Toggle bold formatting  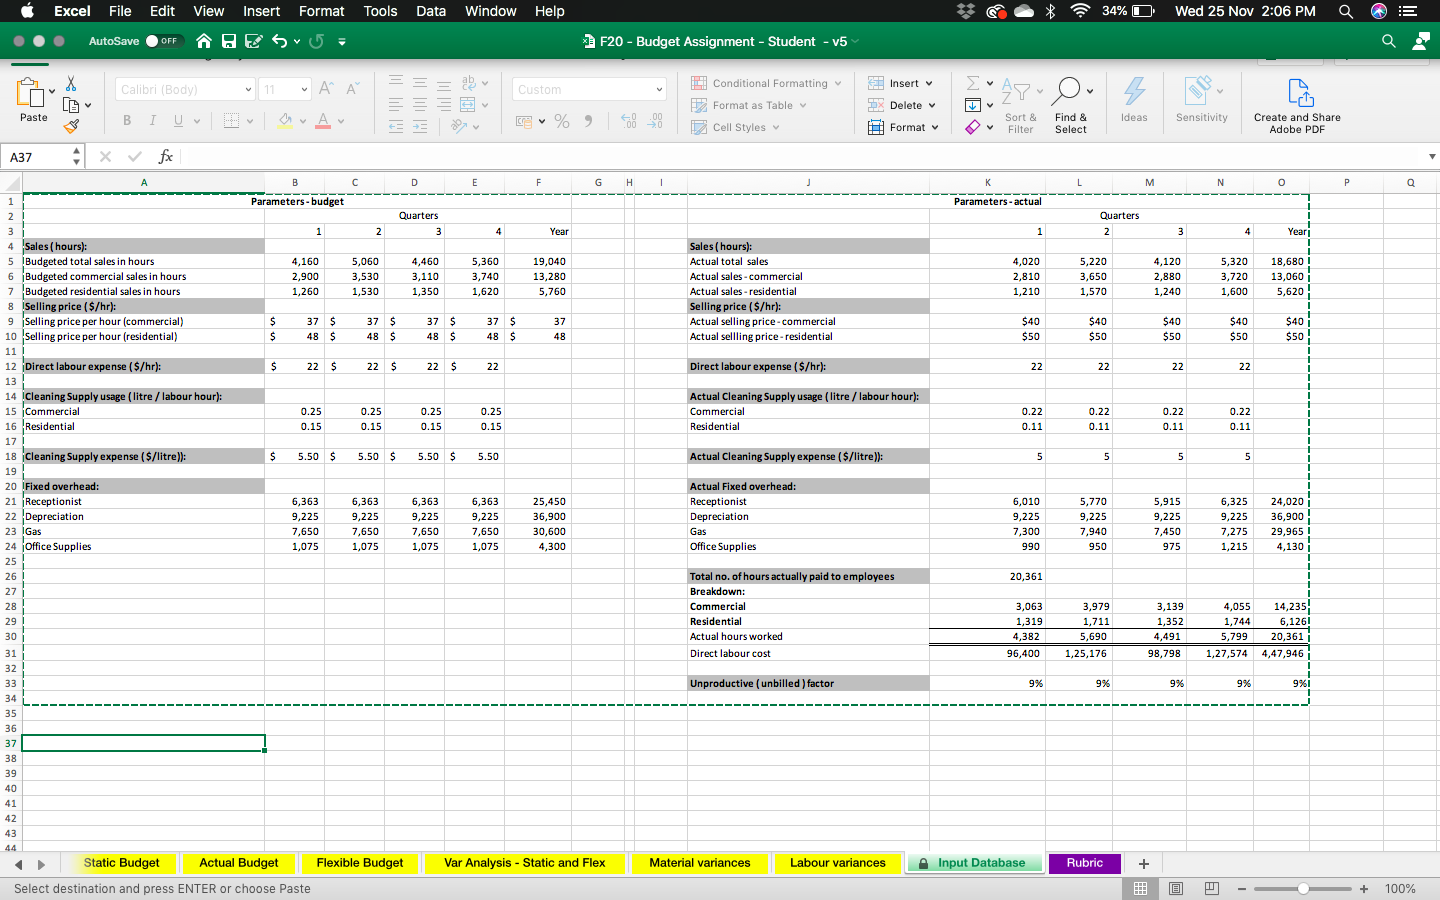[126, 120]
